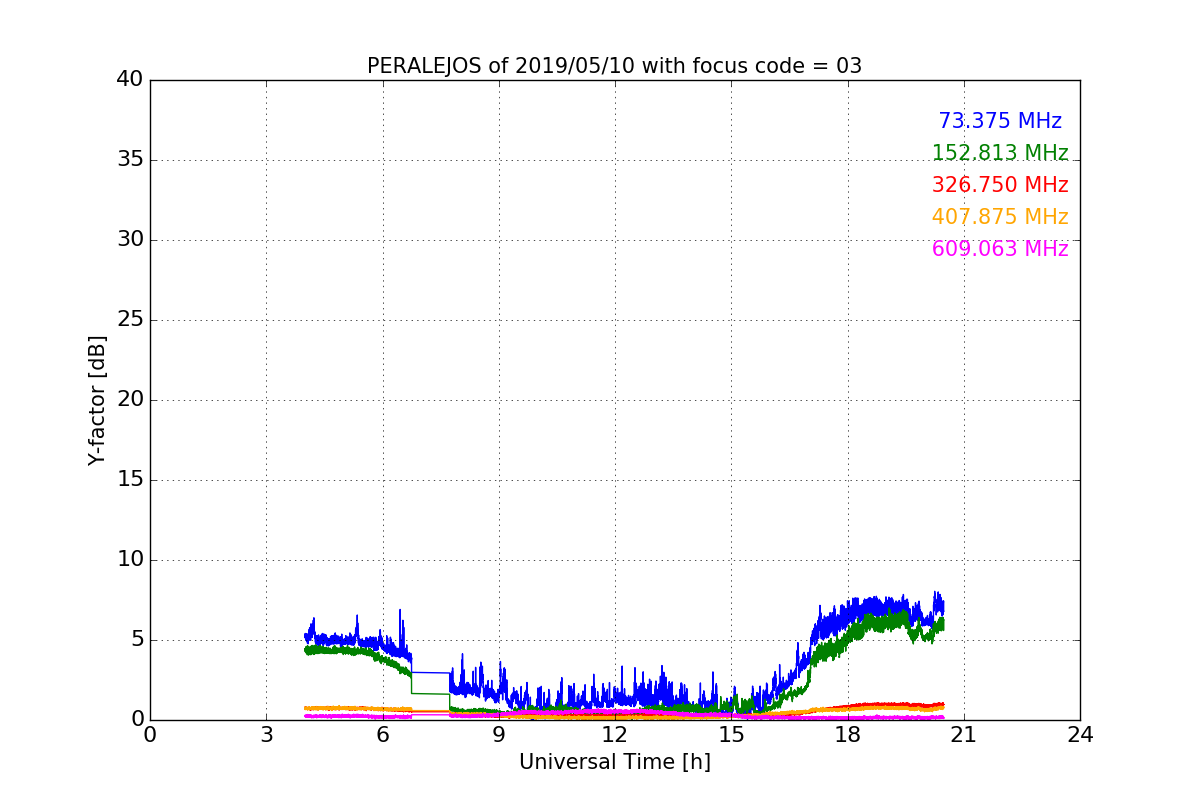The image size is (1200, 800).
Task: Select the 73.375 MHz legend label
Action: [x=1000, y=121]
